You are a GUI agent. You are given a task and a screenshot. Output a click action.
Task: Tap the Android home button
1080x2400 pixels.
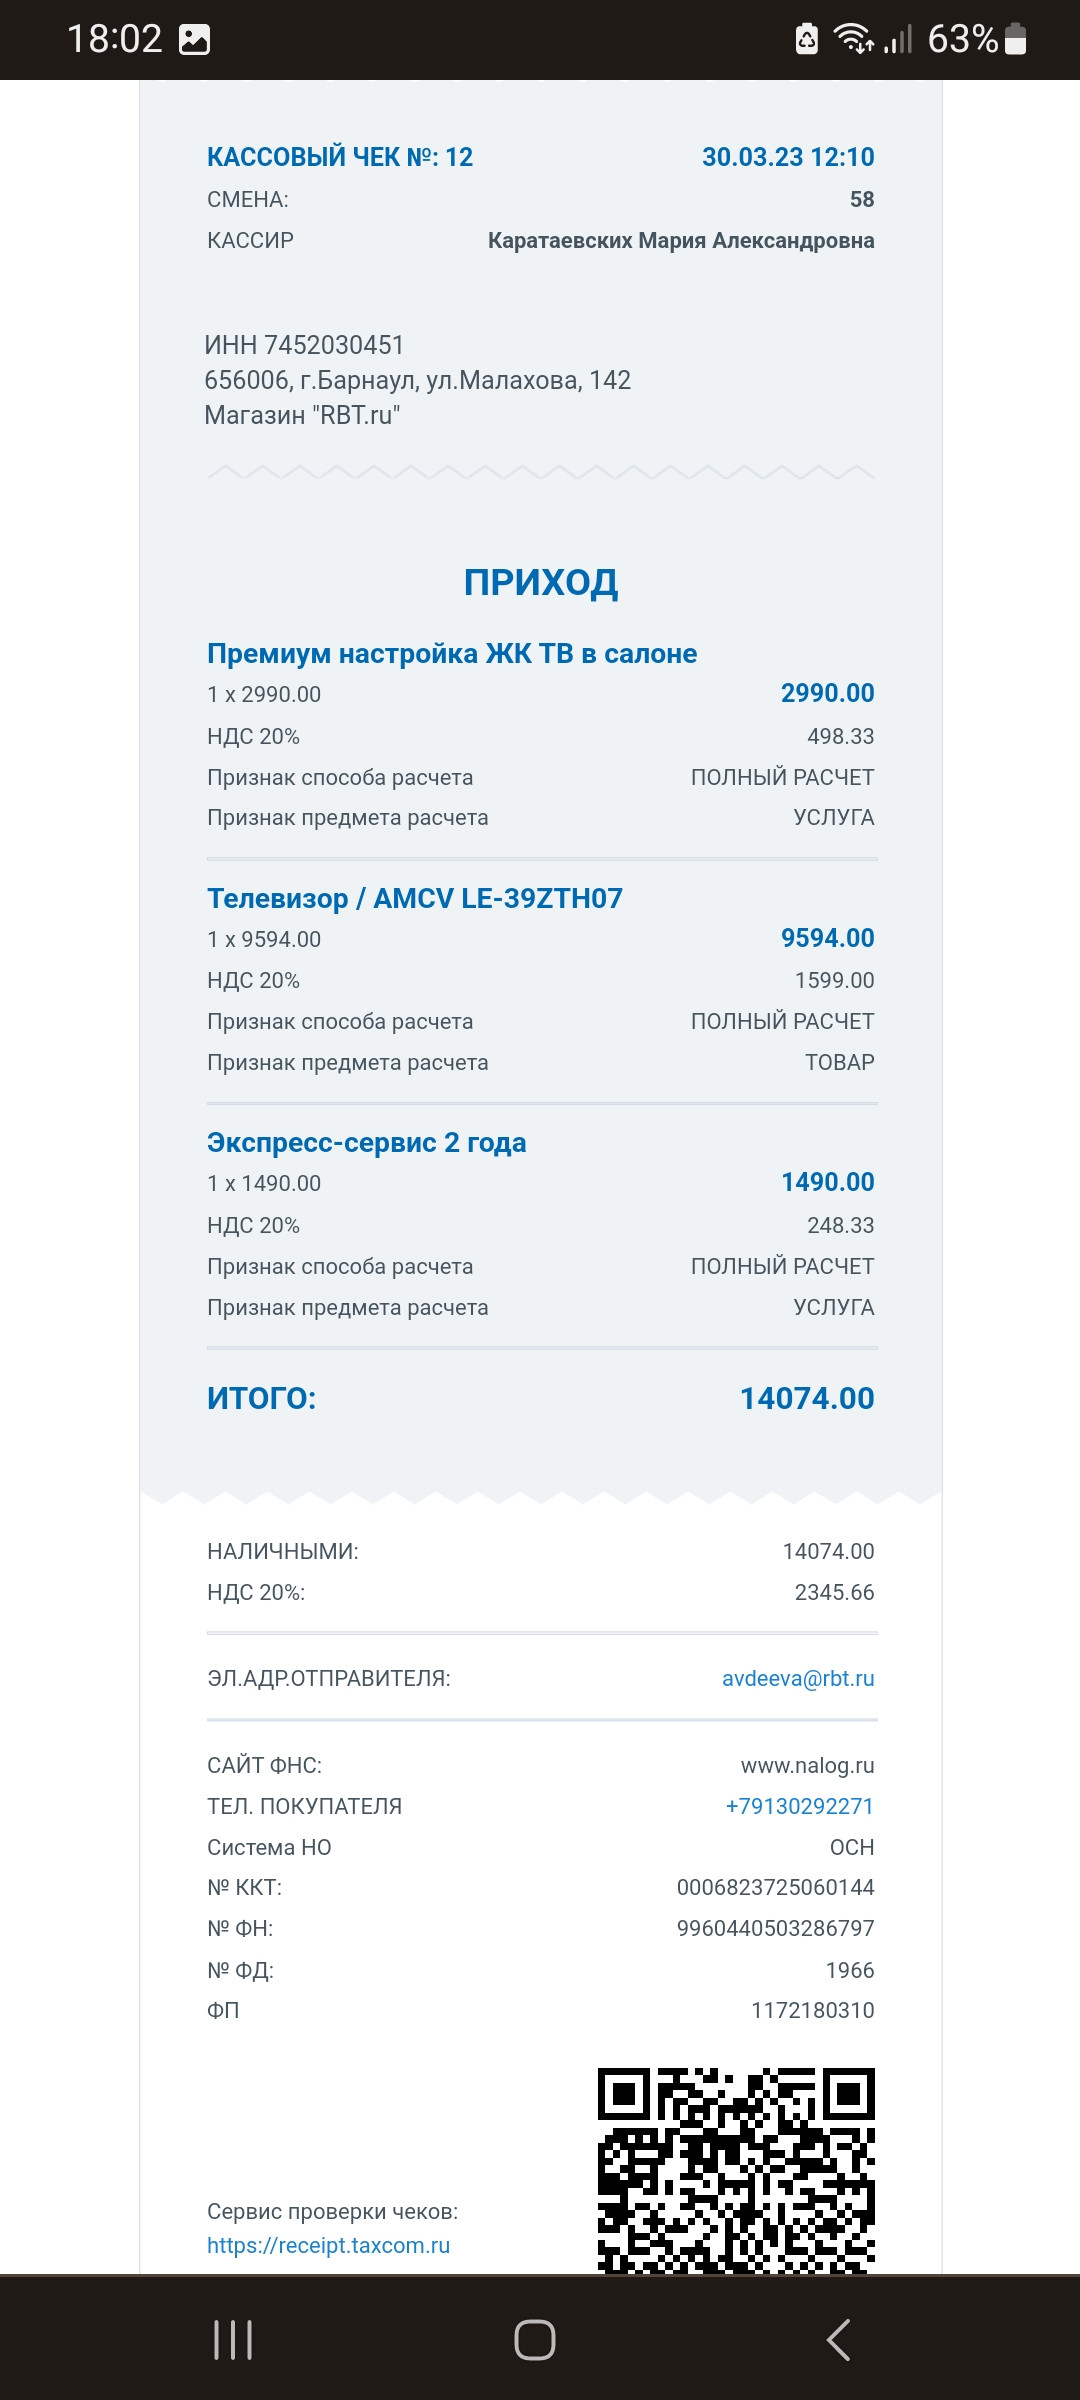tap(535, 2340)
